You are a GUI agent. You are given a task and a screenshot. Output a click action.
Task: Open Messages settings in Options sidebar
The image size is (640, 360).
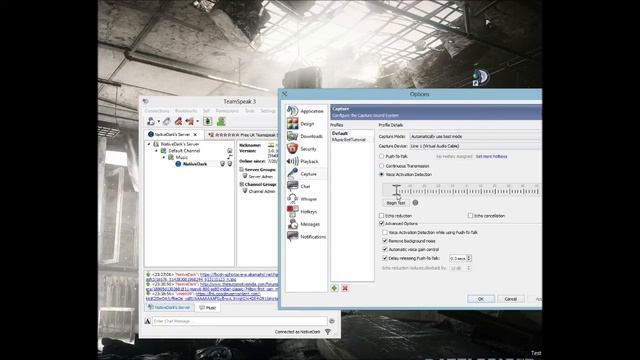coord(306,224)
